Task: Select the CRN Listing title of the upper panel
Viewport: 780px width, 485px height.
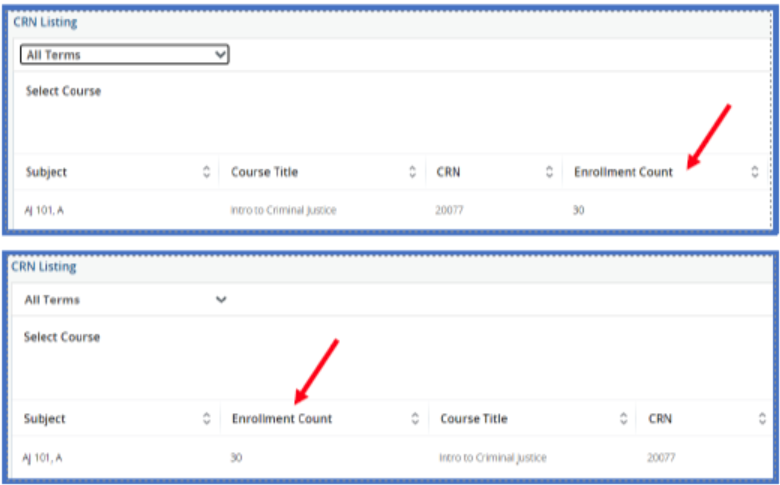Action: [x=45, y=21]
